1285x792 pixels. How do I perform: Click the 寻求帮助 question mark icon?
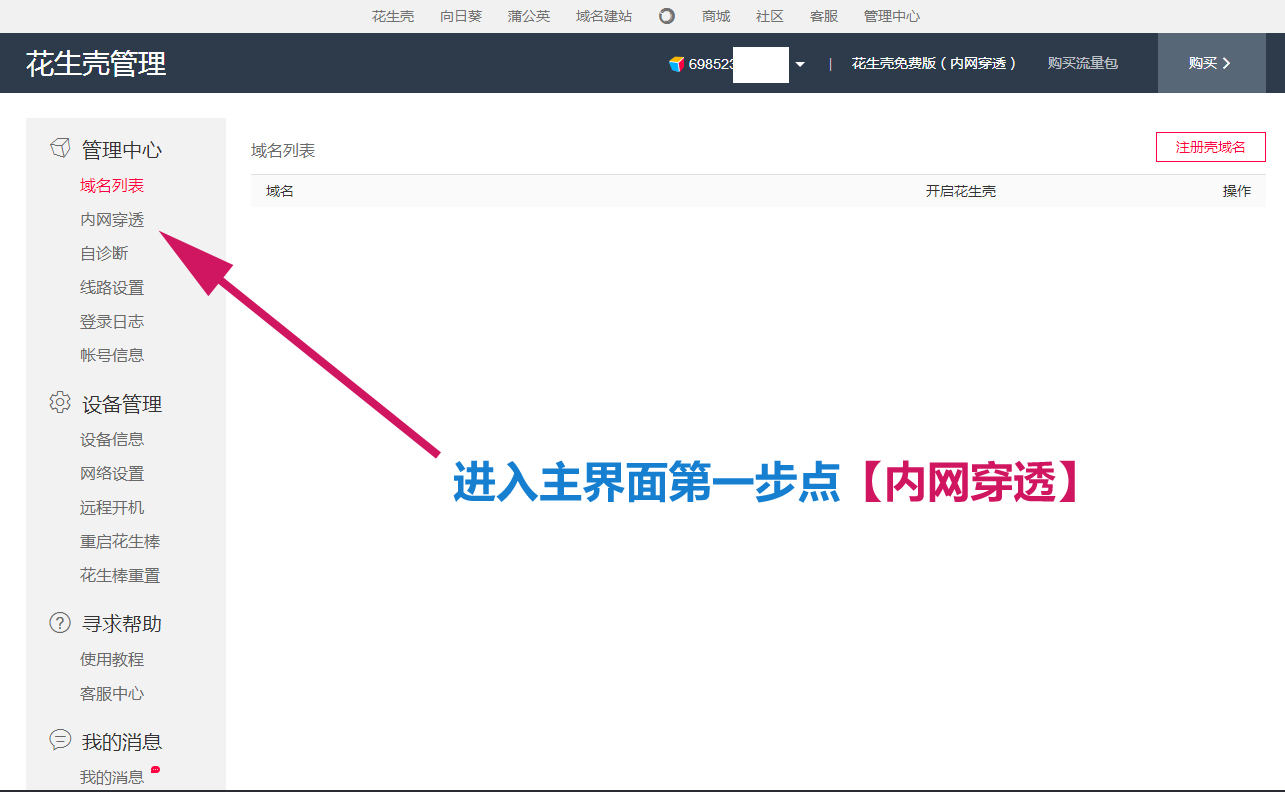click(60, 622)
